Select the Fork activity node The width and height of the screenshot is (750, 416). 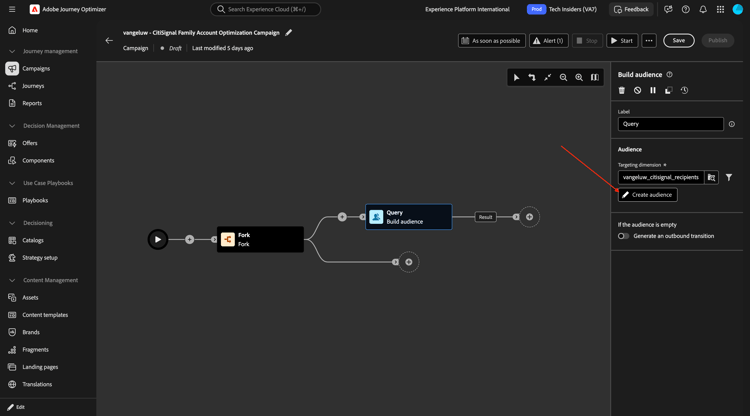[x=260, y=240]
